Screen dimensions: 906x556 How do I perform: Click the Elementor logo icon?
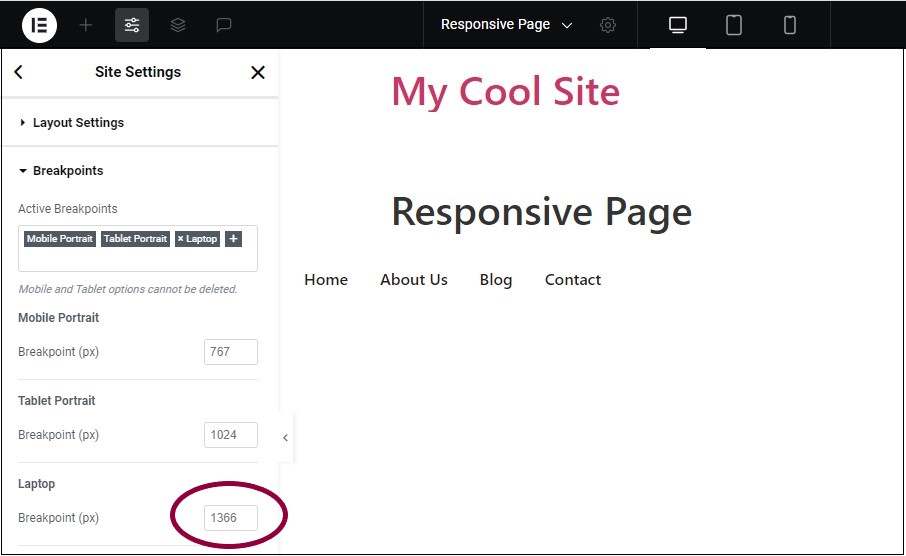click(x=40, y=25)
